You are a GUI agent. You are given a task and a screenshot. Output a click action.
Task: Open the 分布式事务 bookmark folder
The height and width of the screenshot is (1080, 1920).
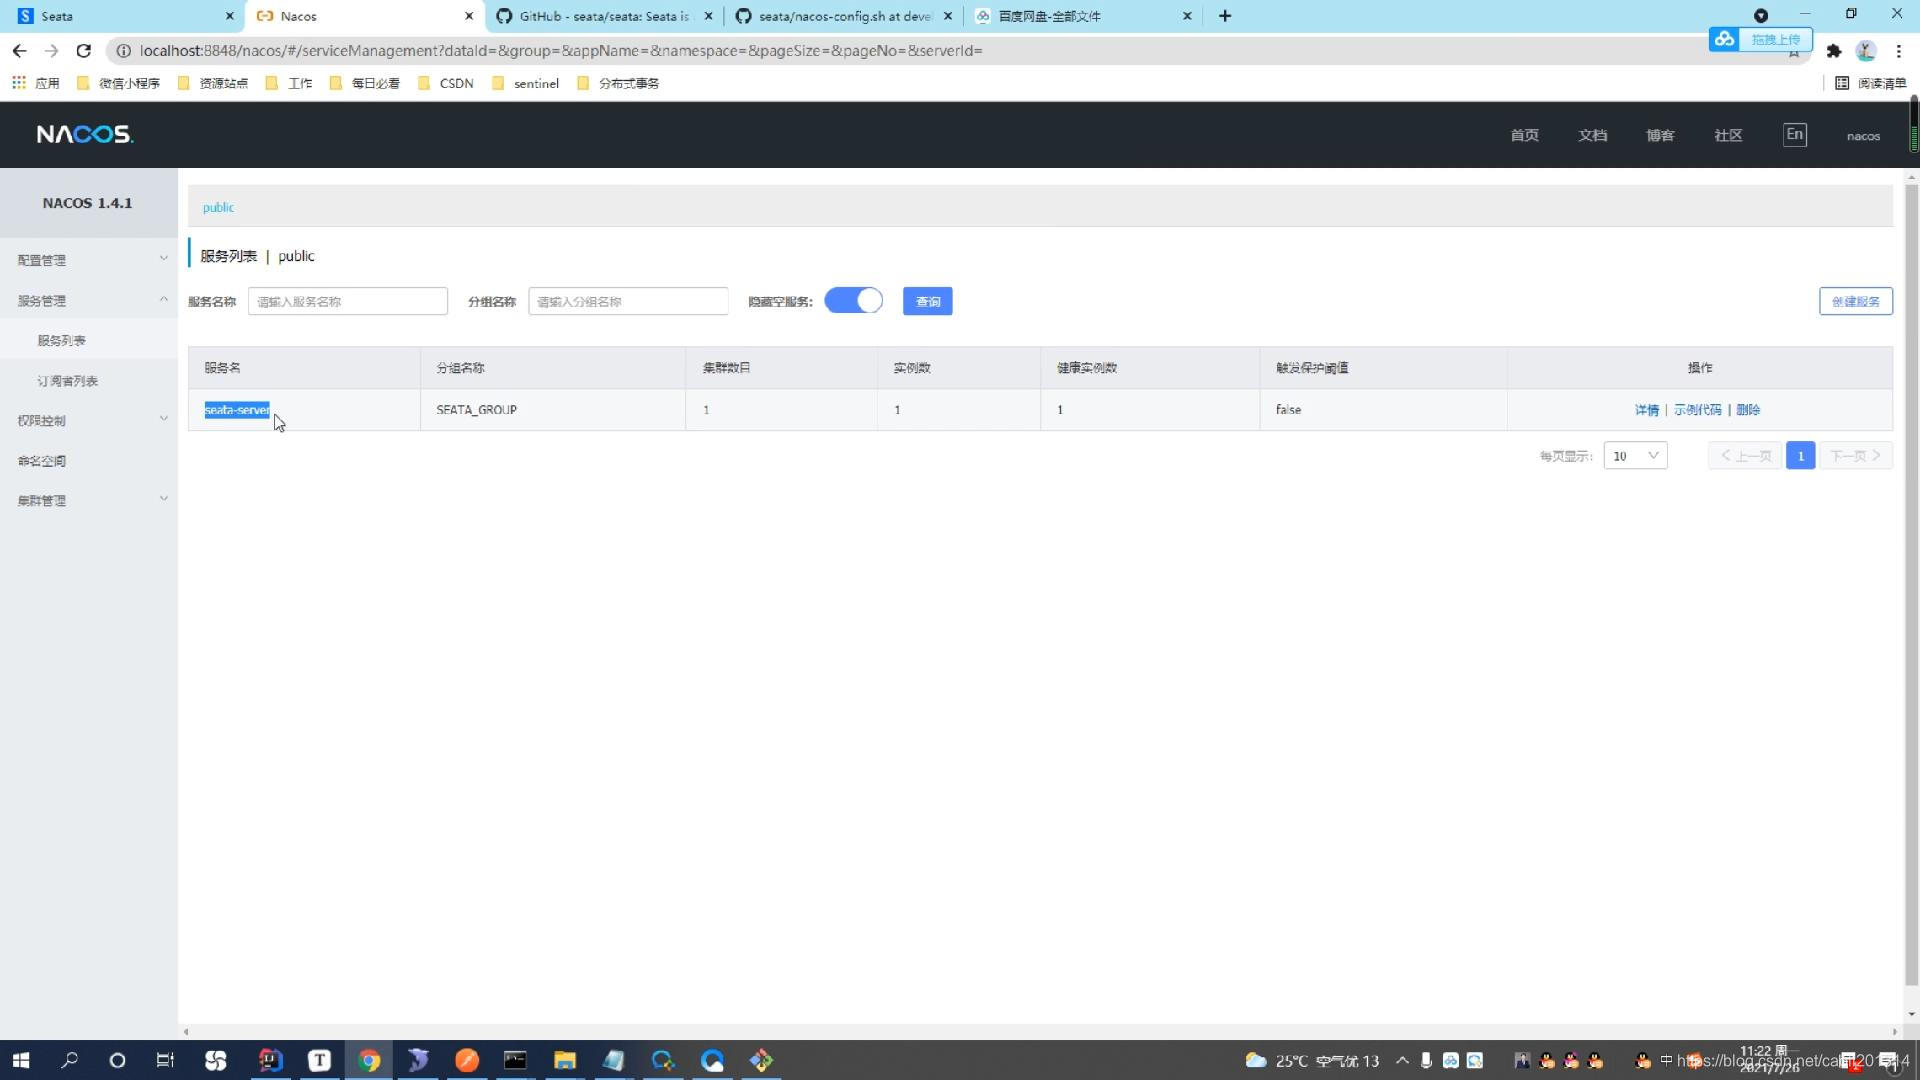(618, 83)
